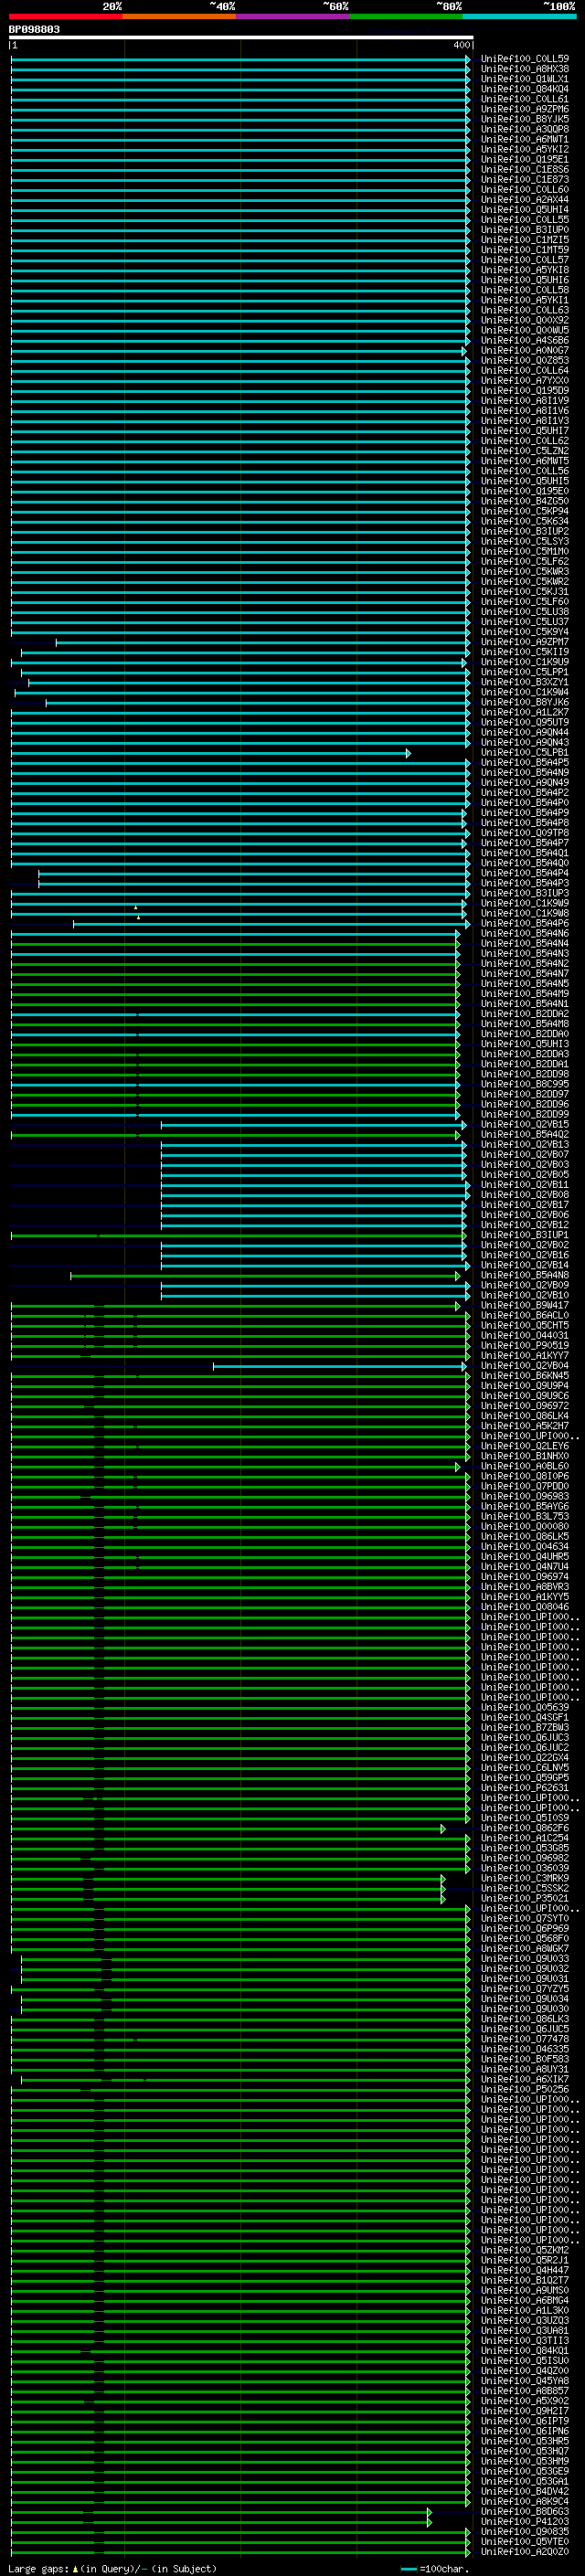Select the UniRef100_A0BL60 label

[525, 1467]
